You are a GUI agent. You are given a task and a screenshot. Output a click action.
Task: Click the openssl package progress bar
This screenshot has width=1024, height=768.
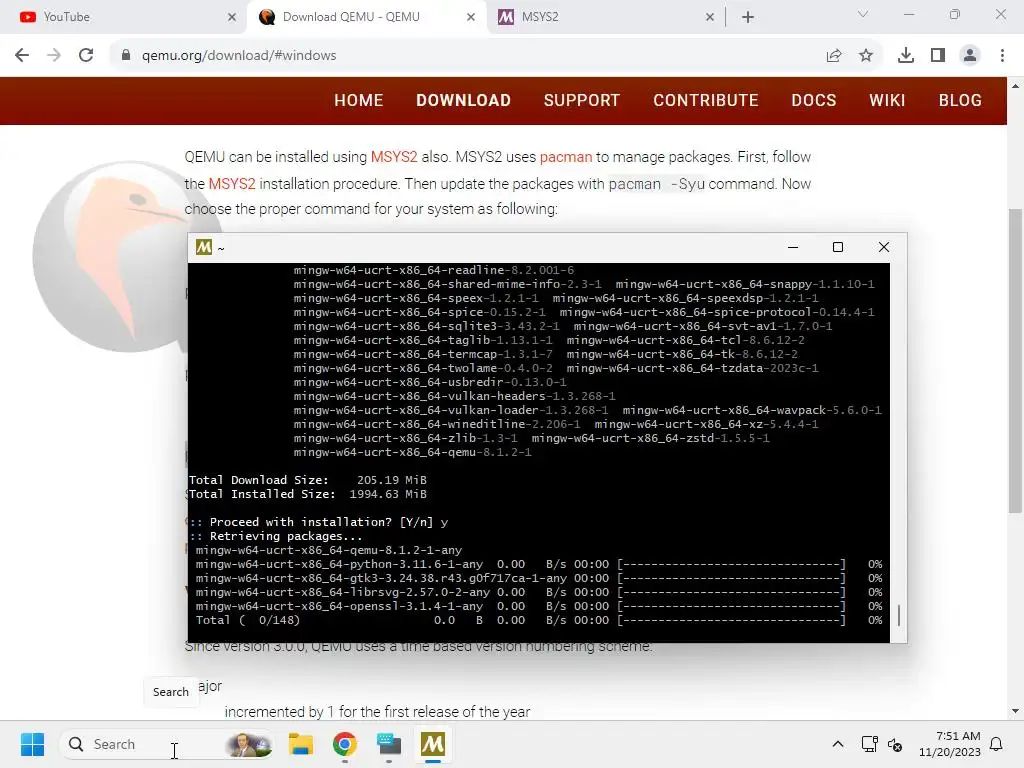tap(731, 607)
